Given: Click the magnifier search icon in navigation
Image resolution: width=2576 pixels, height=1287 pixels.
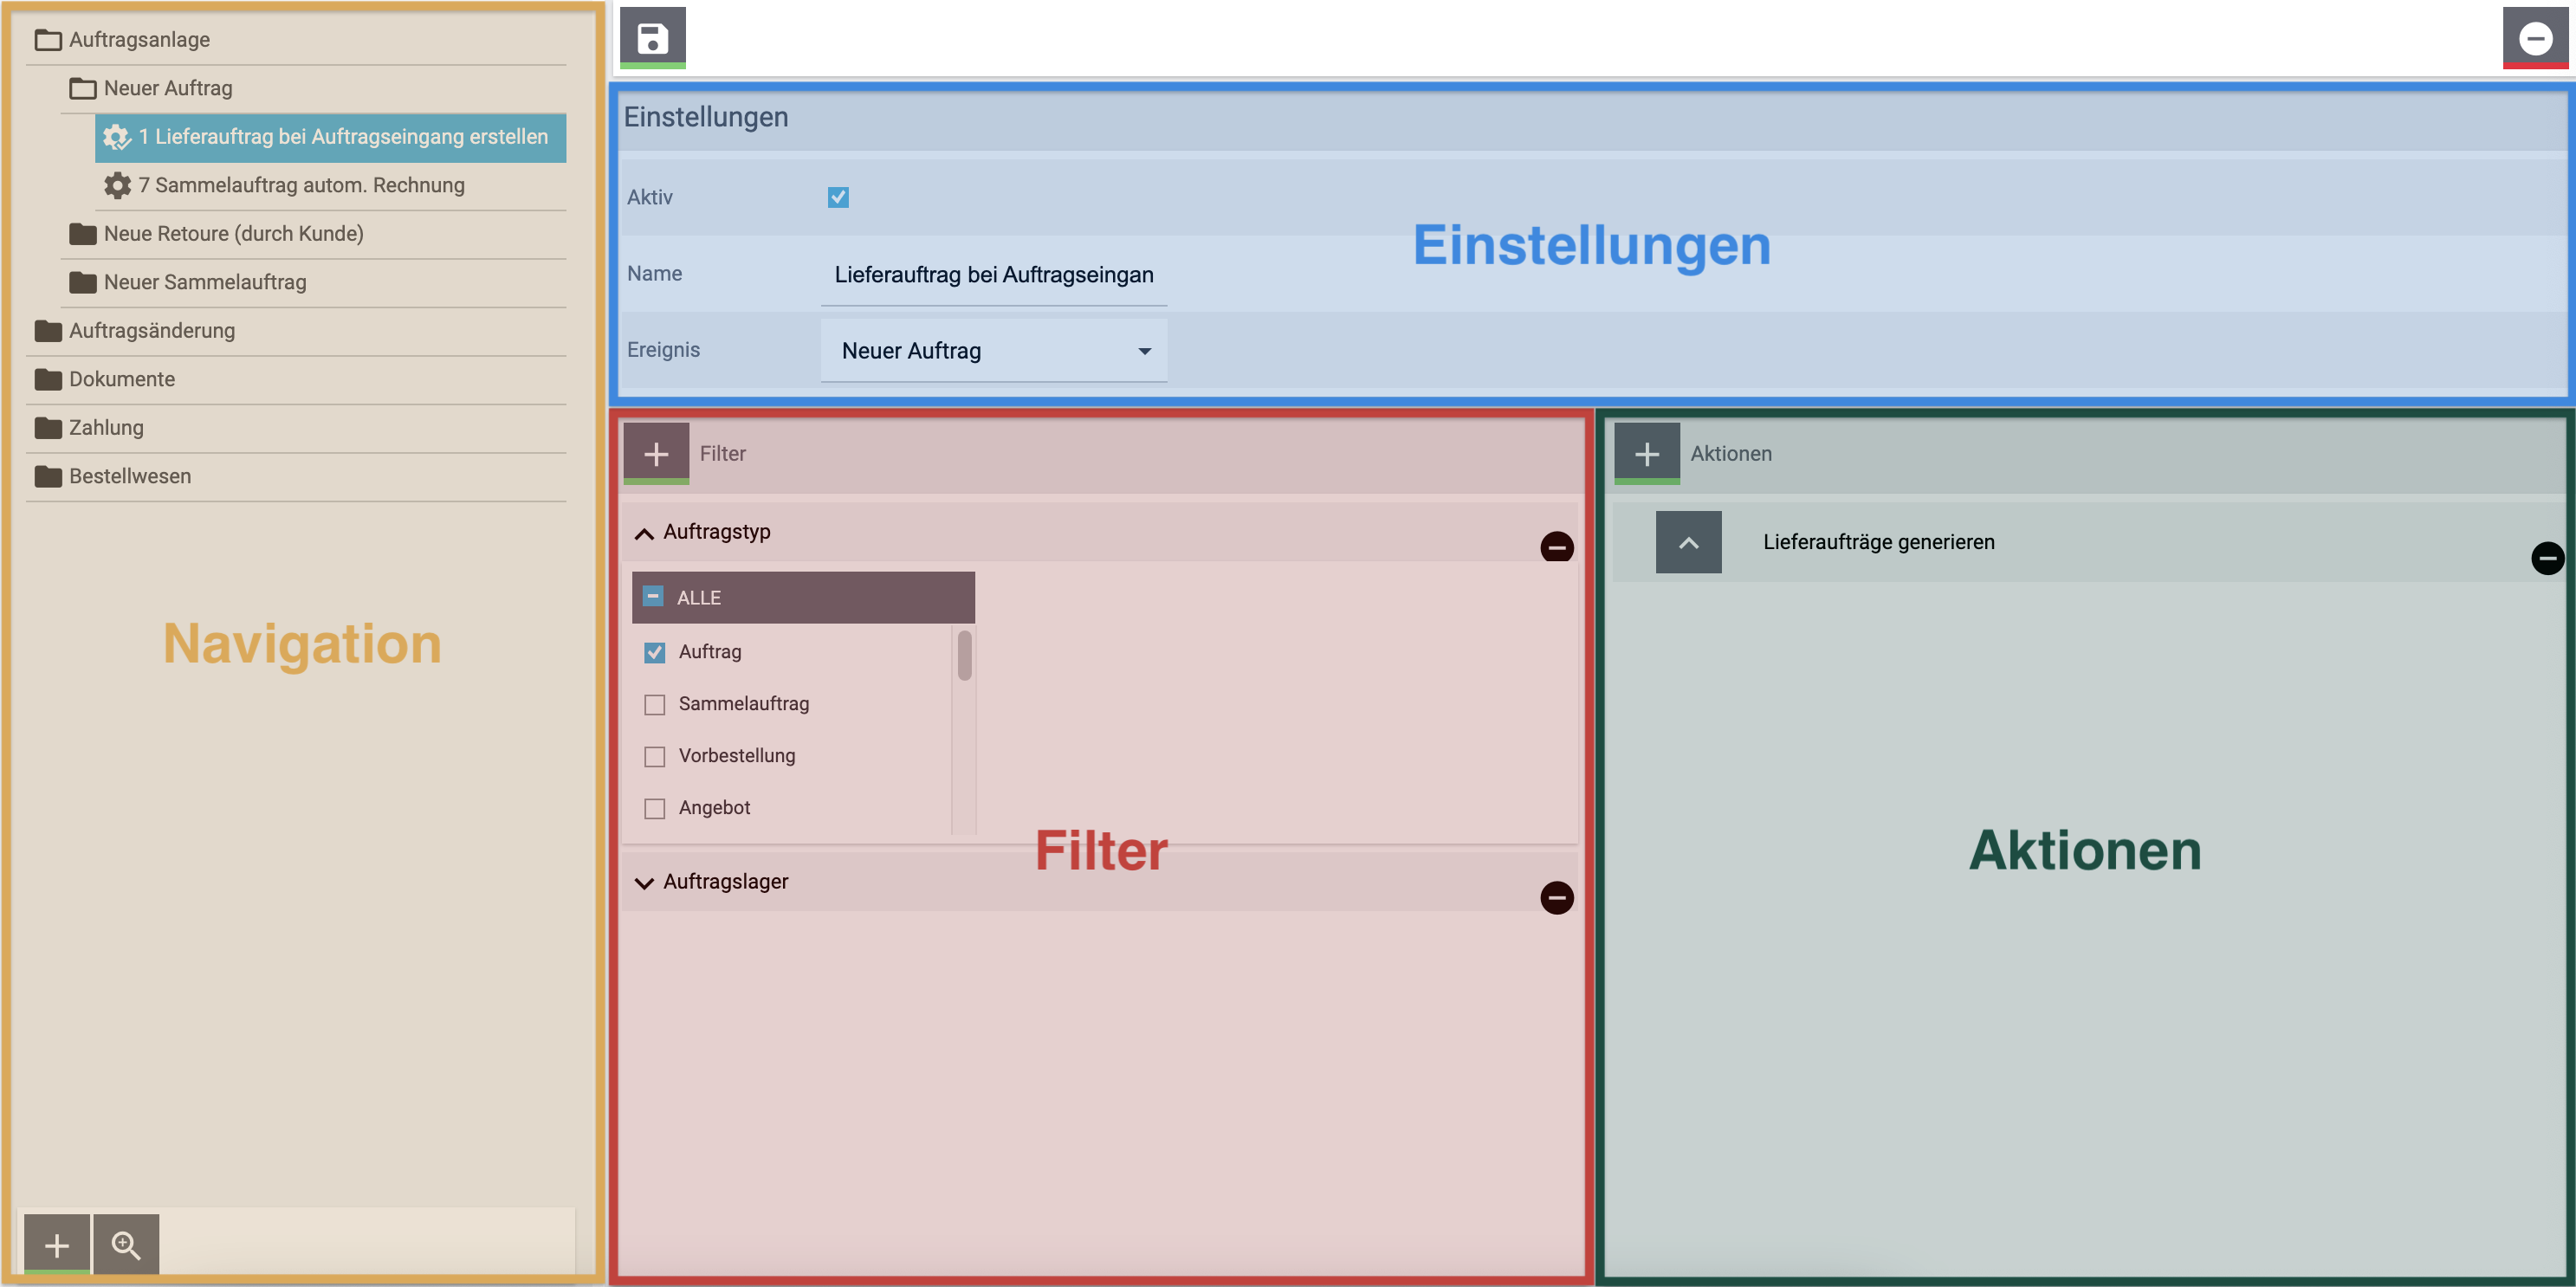Looking at the screenshot, I should (126, 1244).
